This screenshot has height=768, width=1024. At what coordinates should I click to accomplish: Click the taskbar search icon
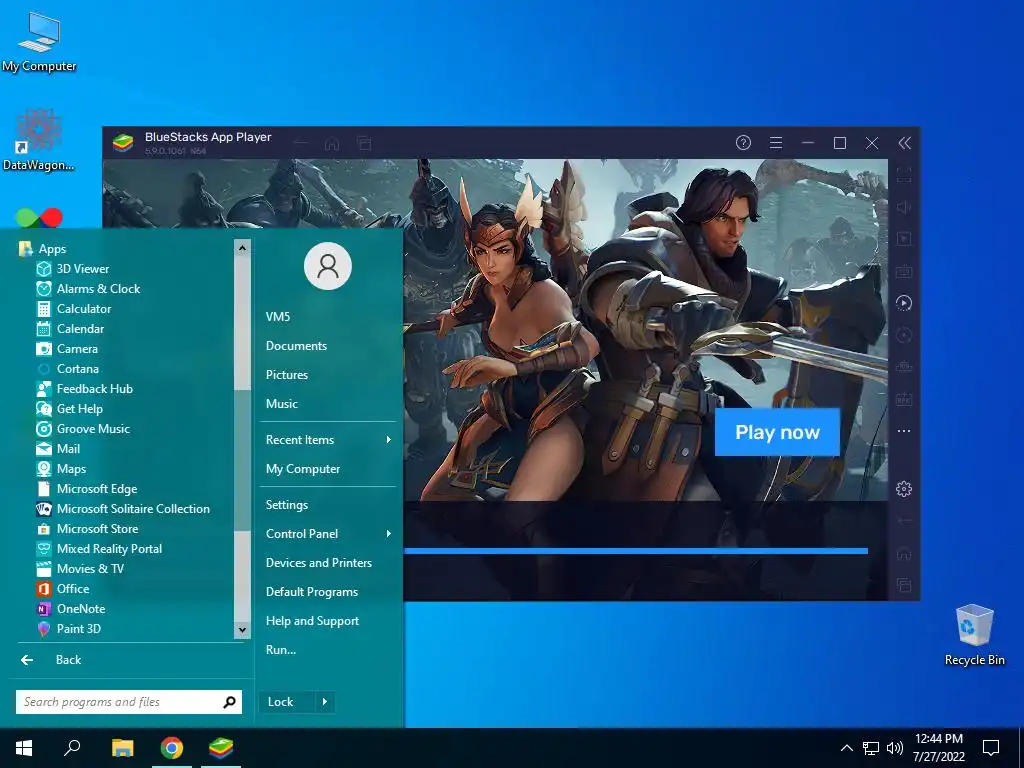click(72, 748)
